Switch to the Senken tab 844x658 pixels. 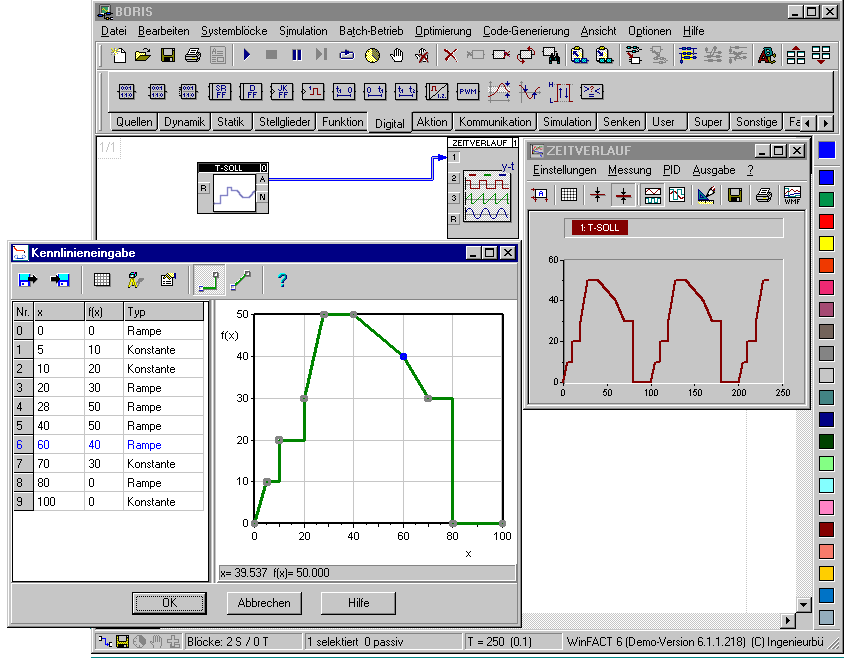point(622,122)
